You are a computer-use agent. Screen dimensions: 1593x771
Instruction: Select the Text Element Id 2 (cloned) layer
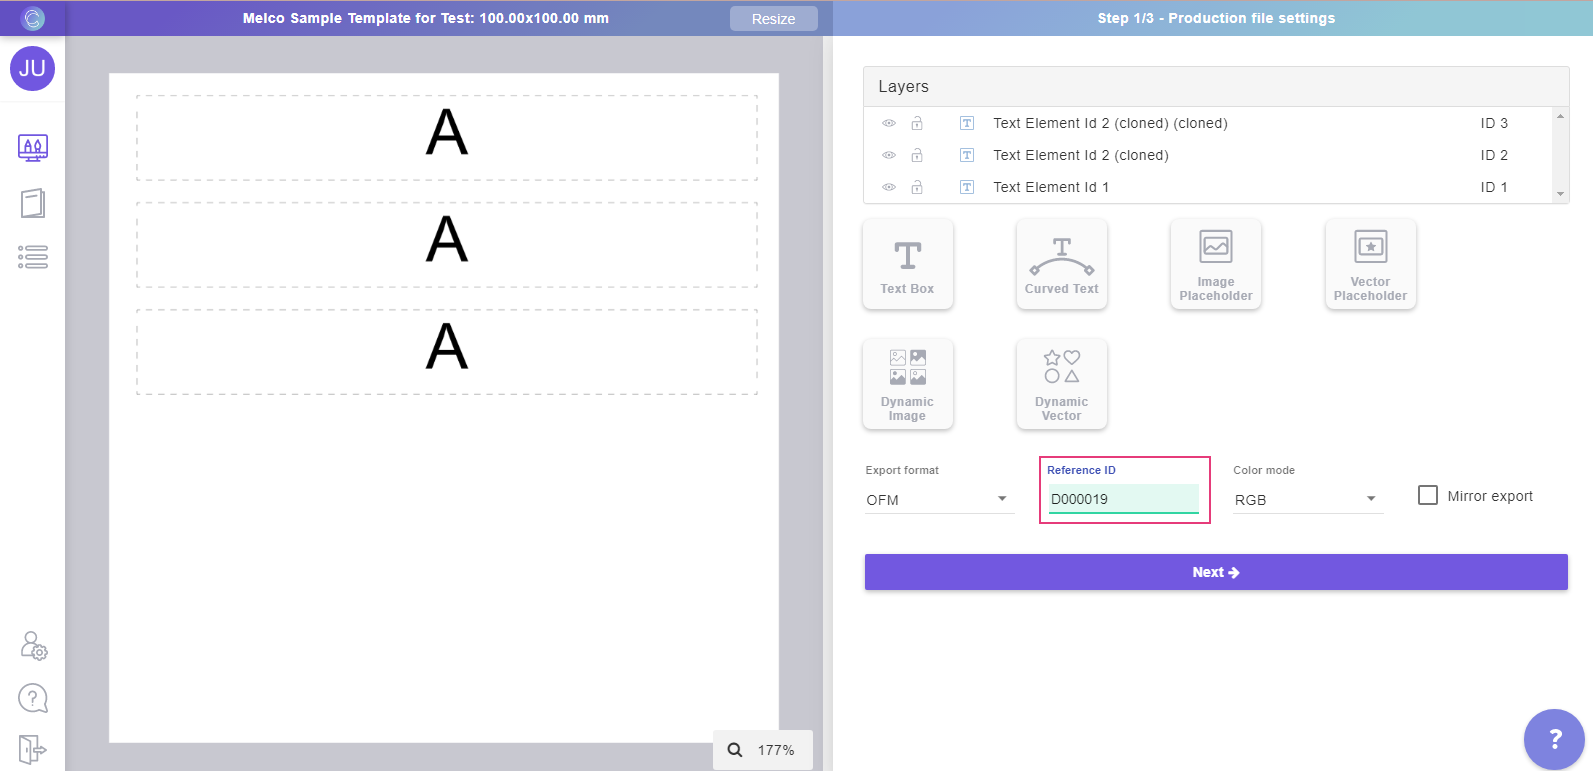click(x=1080, y=155)
